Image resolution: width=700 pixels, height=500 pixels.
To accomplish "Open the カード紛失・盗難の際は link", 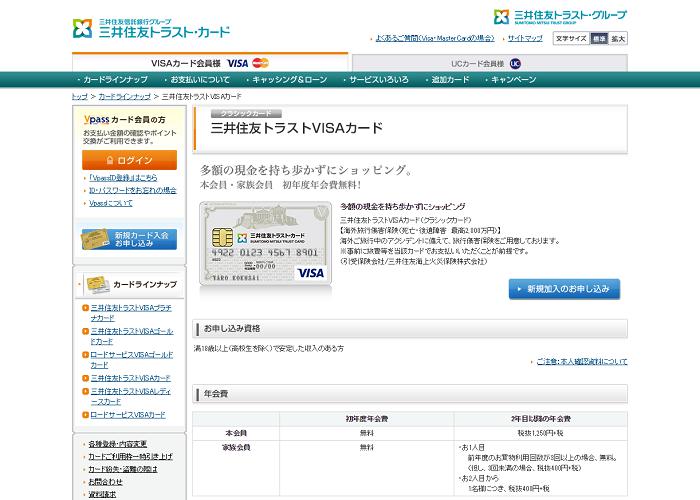I will [x=123, y=469].
